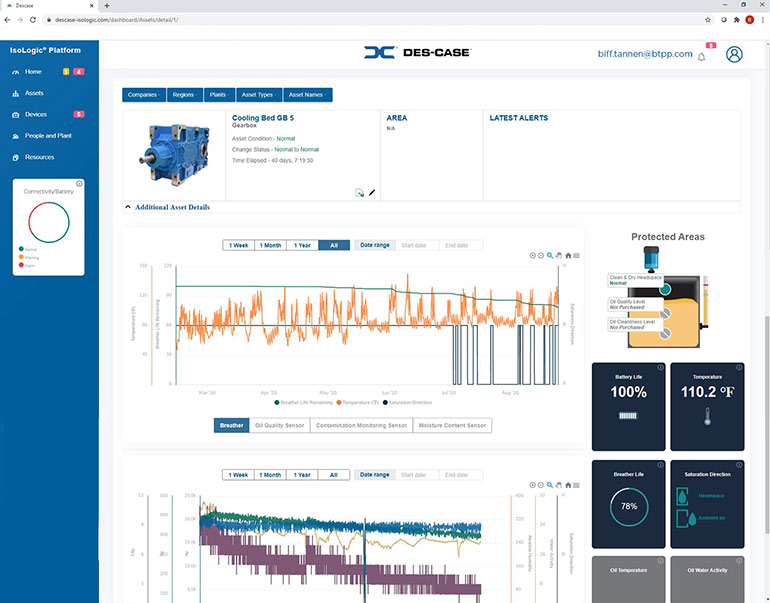Click the pencil edit asset icon

372,192
